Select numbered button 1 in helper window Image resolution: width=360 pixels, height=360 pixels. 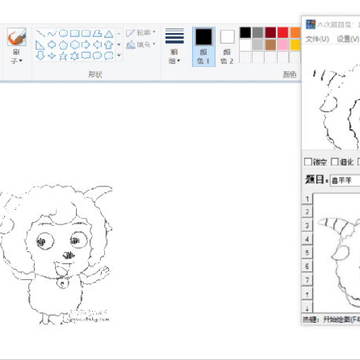pos(307,199)
